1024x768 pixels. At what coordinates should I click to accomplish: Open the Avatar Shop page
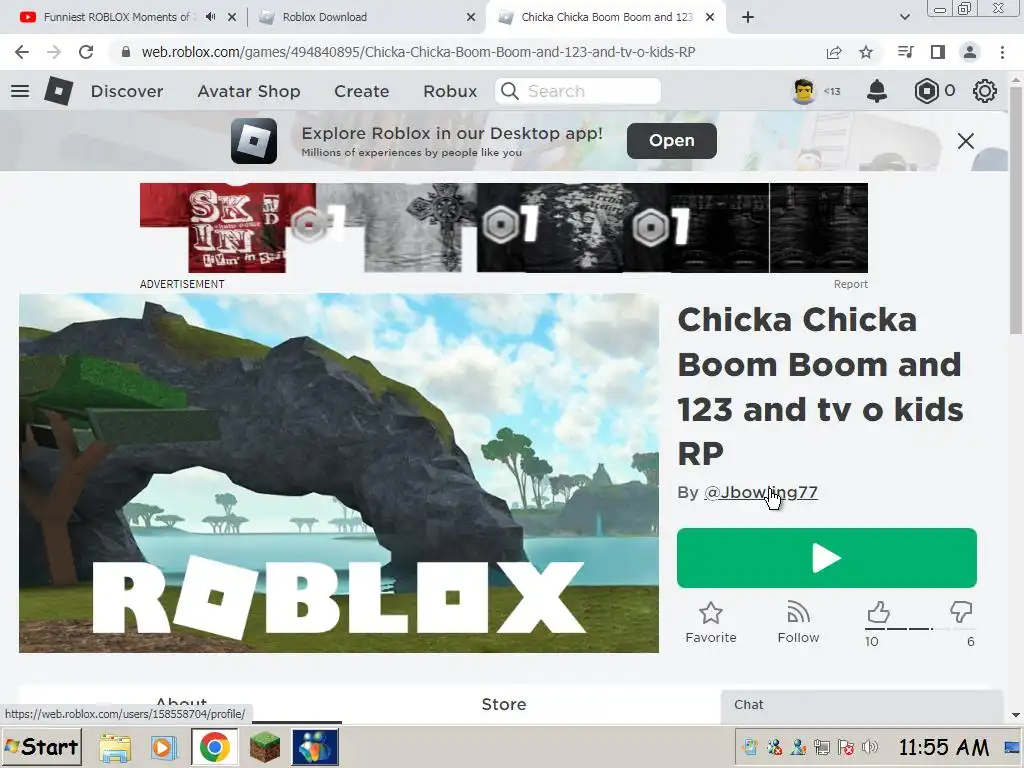(x=249, y=91)
